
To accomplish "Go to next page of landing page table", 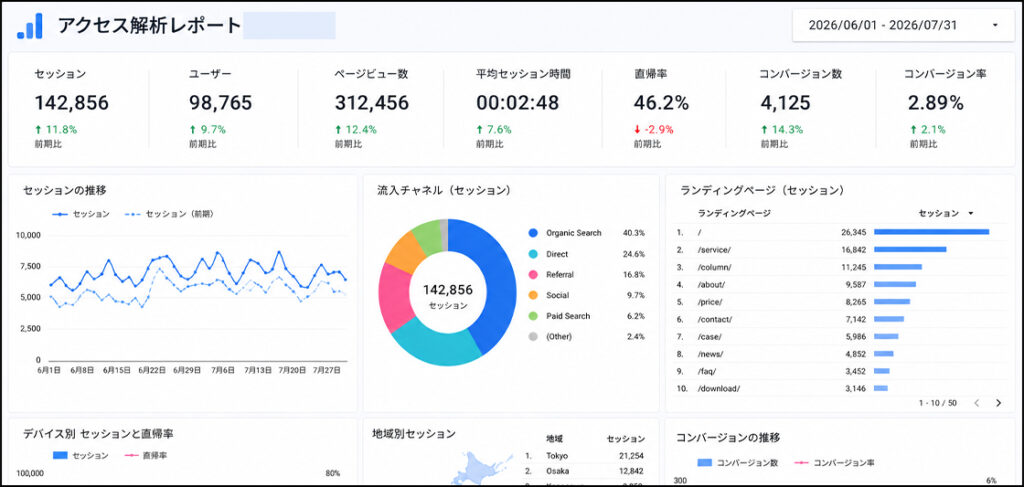I will pyautogui.click(x=998, y=403).
